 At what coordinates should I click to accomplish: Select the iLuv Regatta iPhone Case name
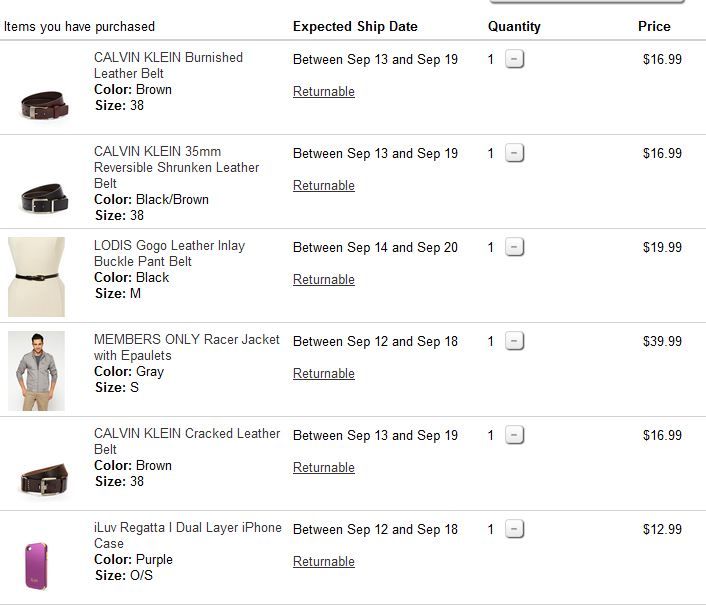(x=187, y=535)
